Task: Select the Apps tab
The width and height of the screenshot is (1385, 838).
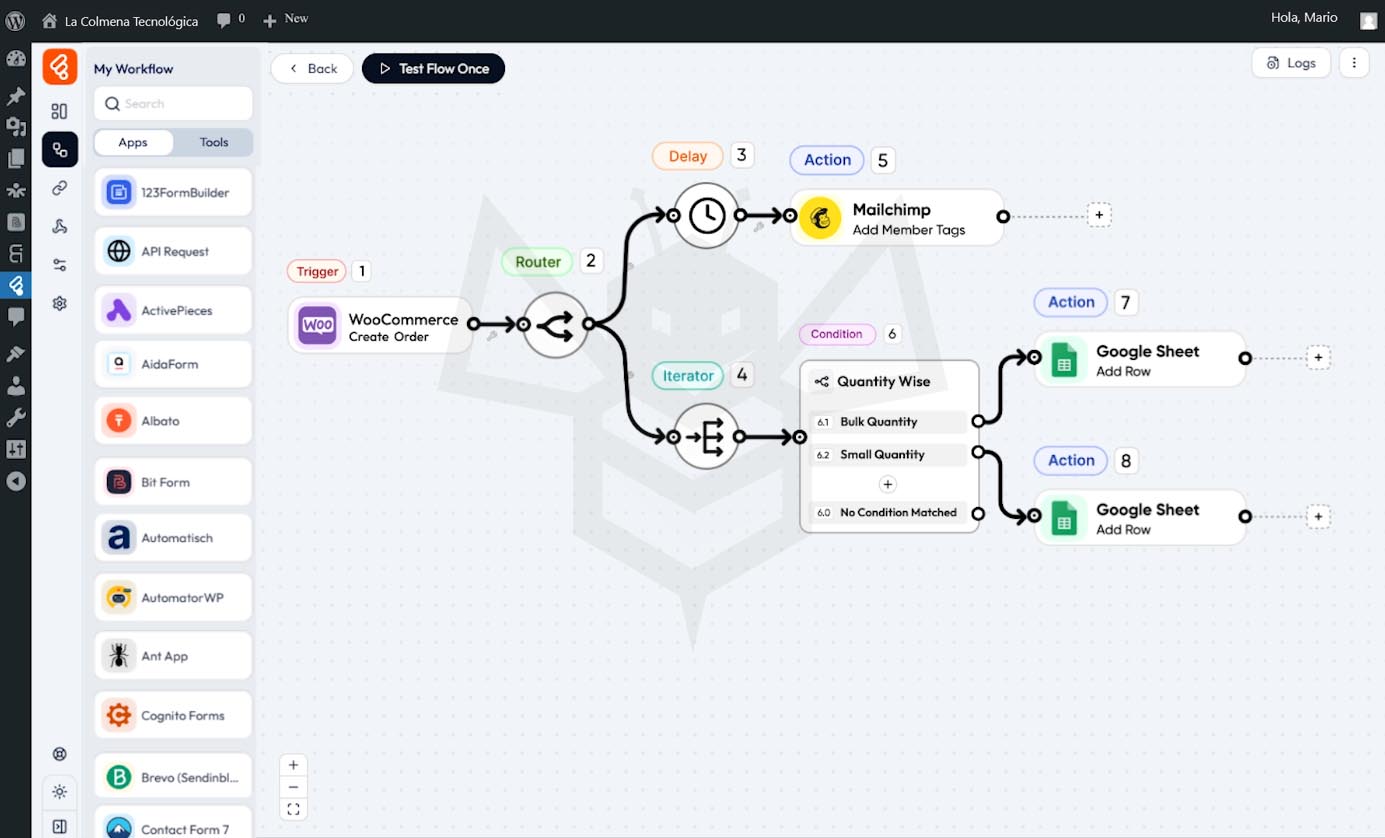Action: point(133,142)
